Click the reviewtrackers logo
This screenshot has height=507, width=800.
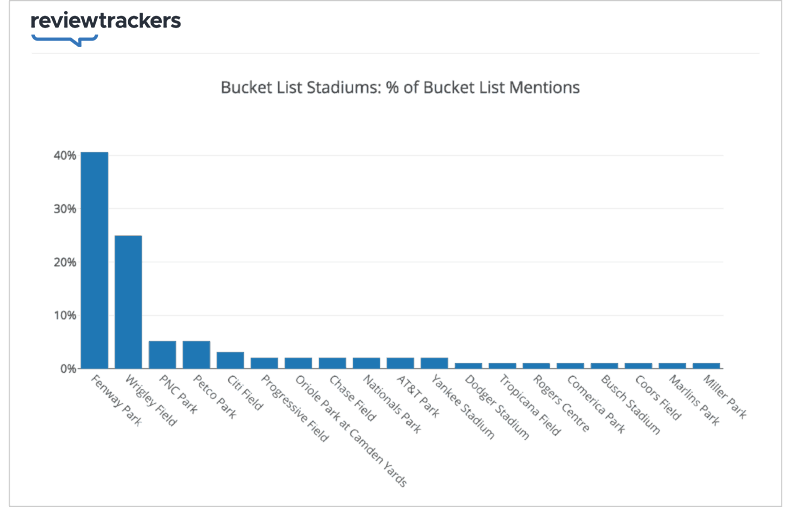(106, 29)
